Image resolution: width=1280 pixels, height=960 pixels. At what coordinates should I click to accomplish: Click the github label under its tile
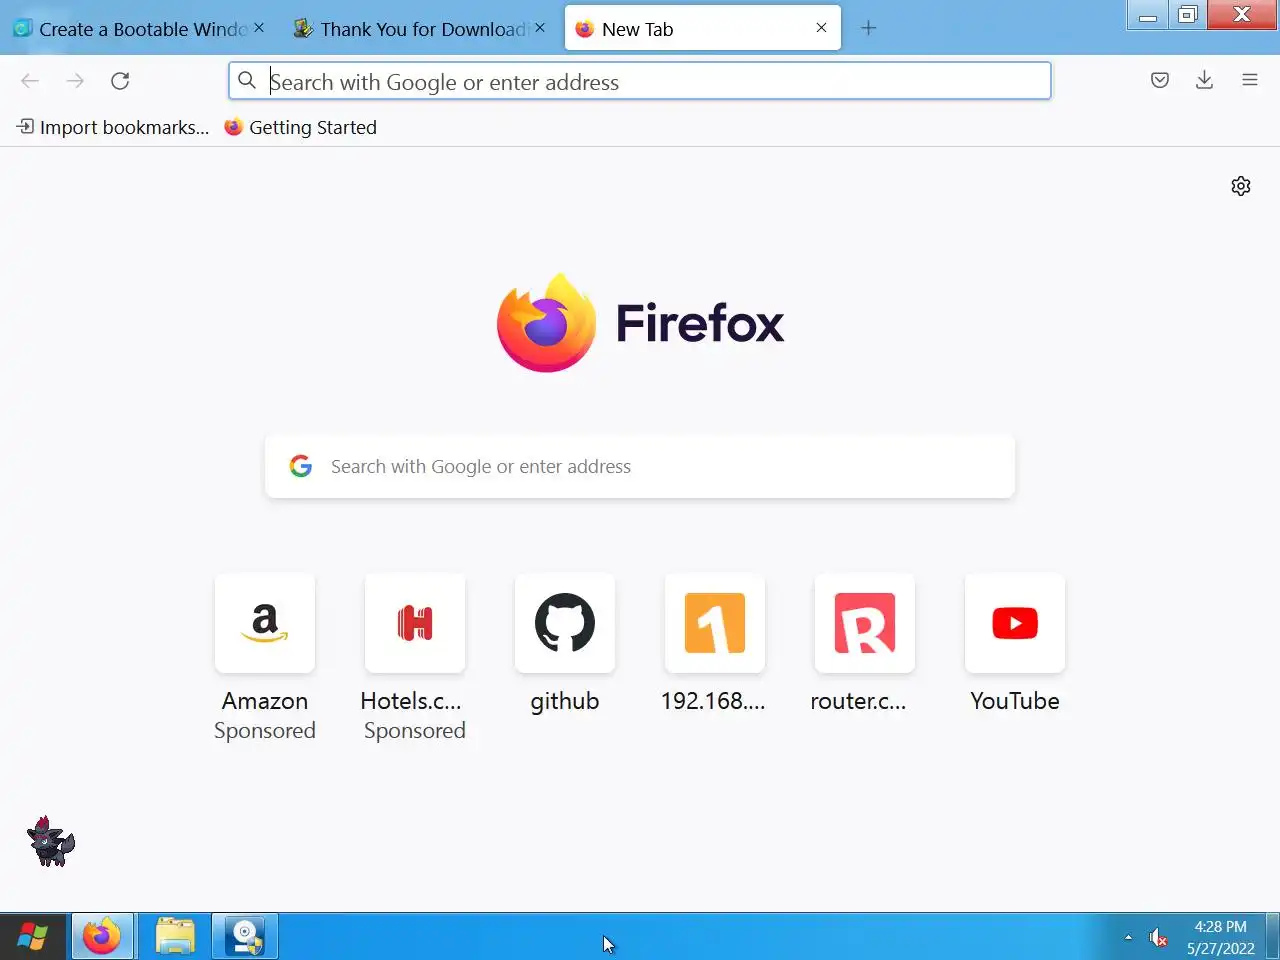pyautogui.click(x=565, y=702)
